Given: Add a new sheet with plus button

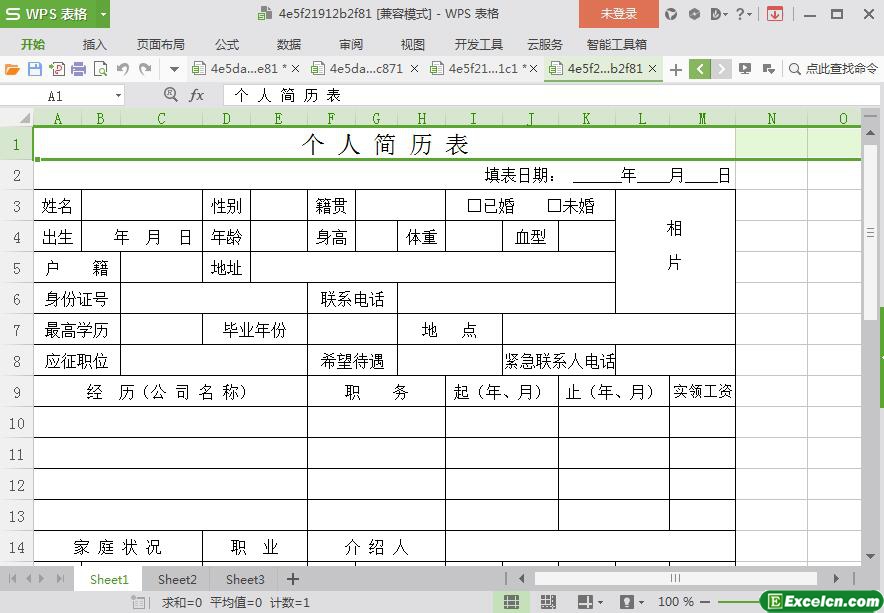Looking at the screenshot, I should 293,579.
